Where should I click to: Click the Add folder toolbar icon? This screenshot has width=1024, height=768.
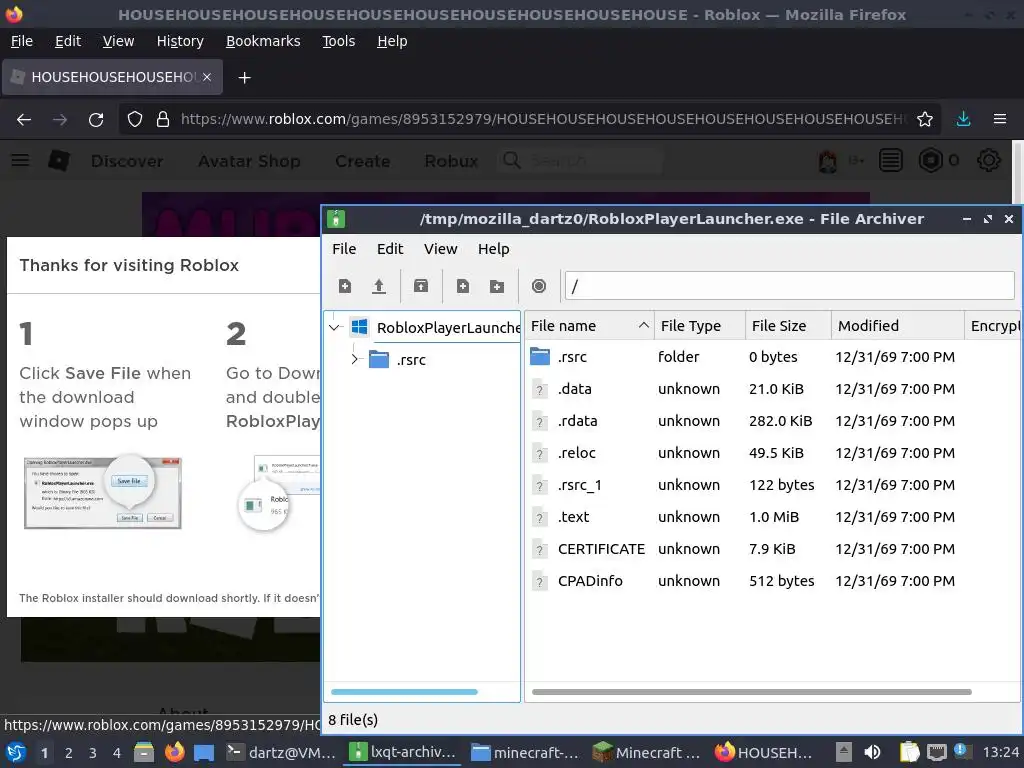tap(497, 286)
